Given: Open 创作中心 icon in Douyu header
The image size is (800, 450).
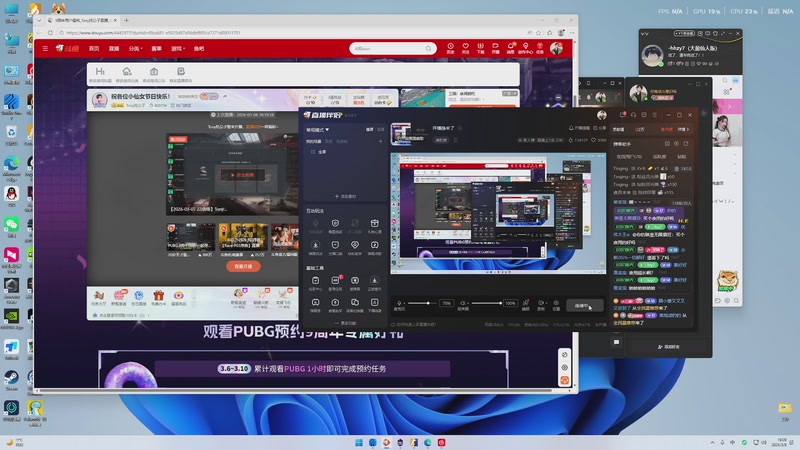Looking at the screenshot, I should click(x=525, y=48).
